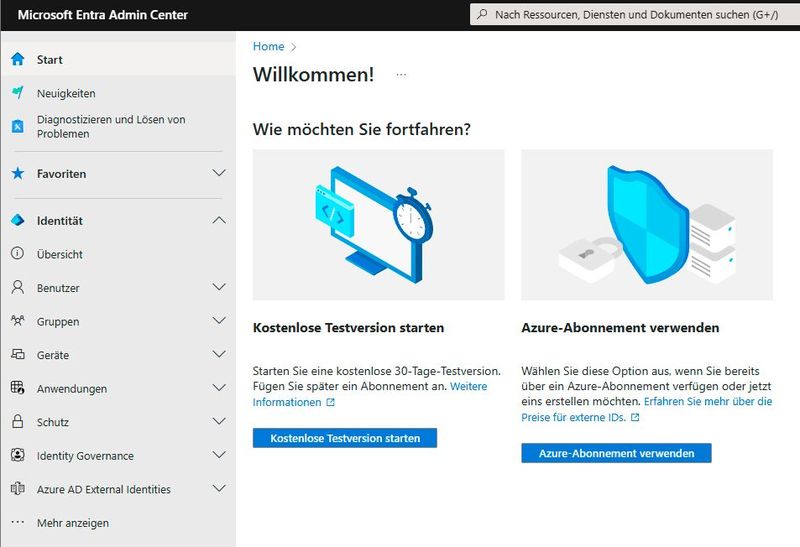Click the Gruppen people icon
Screen dimensions: 800x547
17,321
